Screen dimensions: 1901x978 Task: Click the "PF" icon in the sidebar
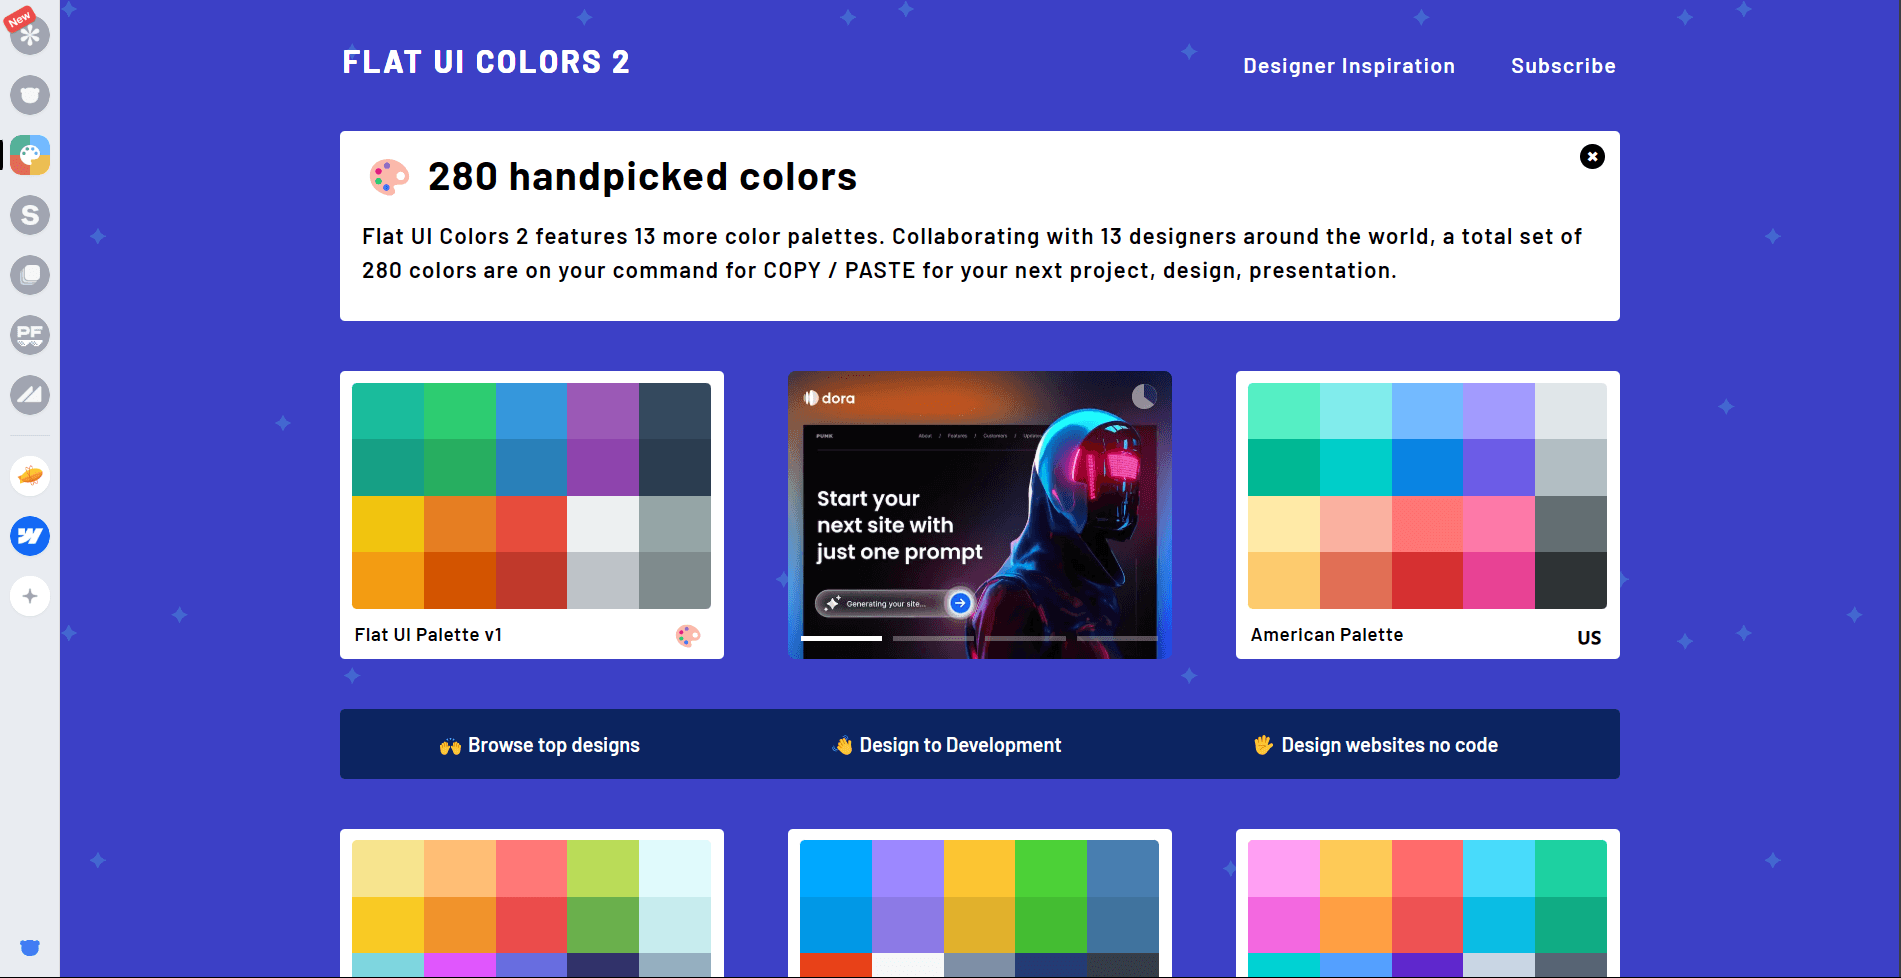(30, 335)
